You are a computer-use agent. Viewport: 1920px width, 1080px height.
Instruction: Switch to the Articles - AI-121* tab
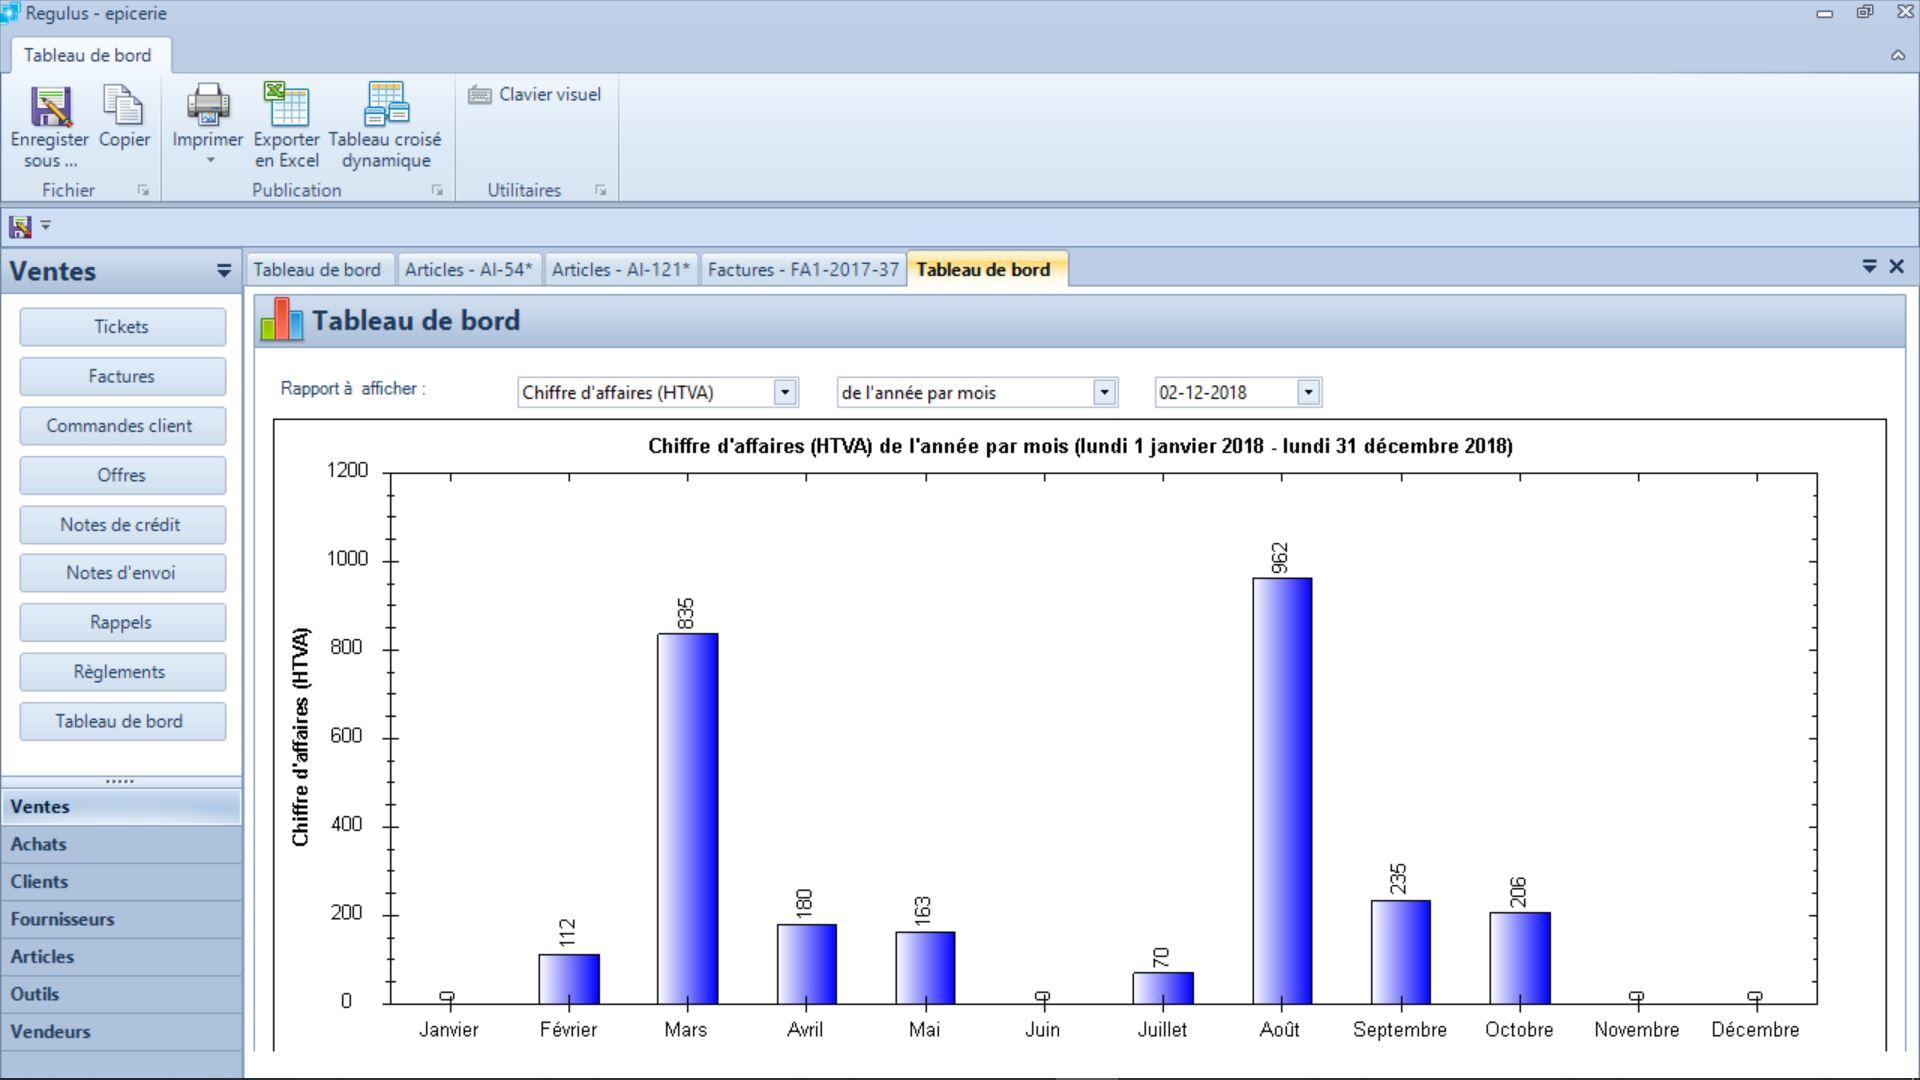(621, 269)
